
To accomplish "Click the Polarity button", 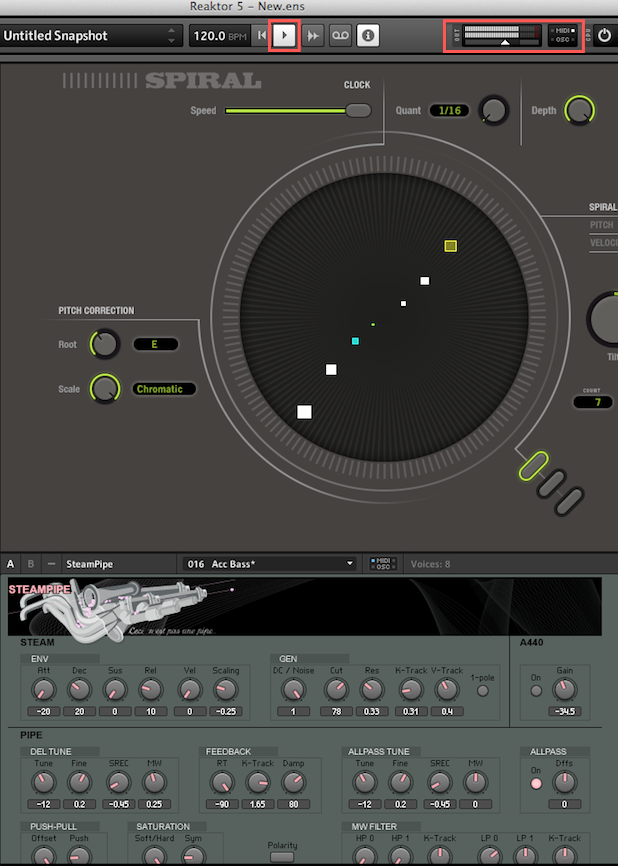I will (x=283, y=857).
